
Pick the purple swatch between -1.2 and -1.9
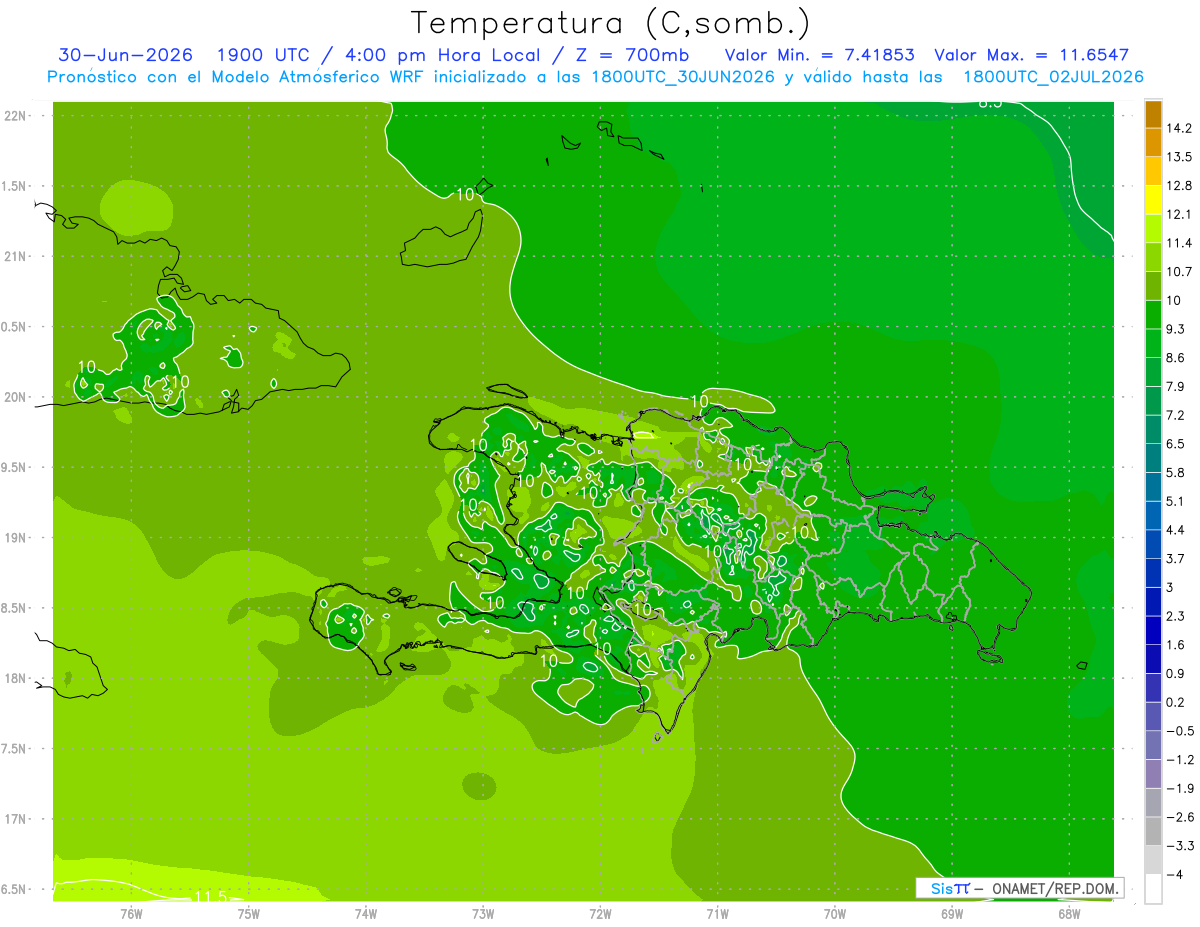coord(1152,774)
